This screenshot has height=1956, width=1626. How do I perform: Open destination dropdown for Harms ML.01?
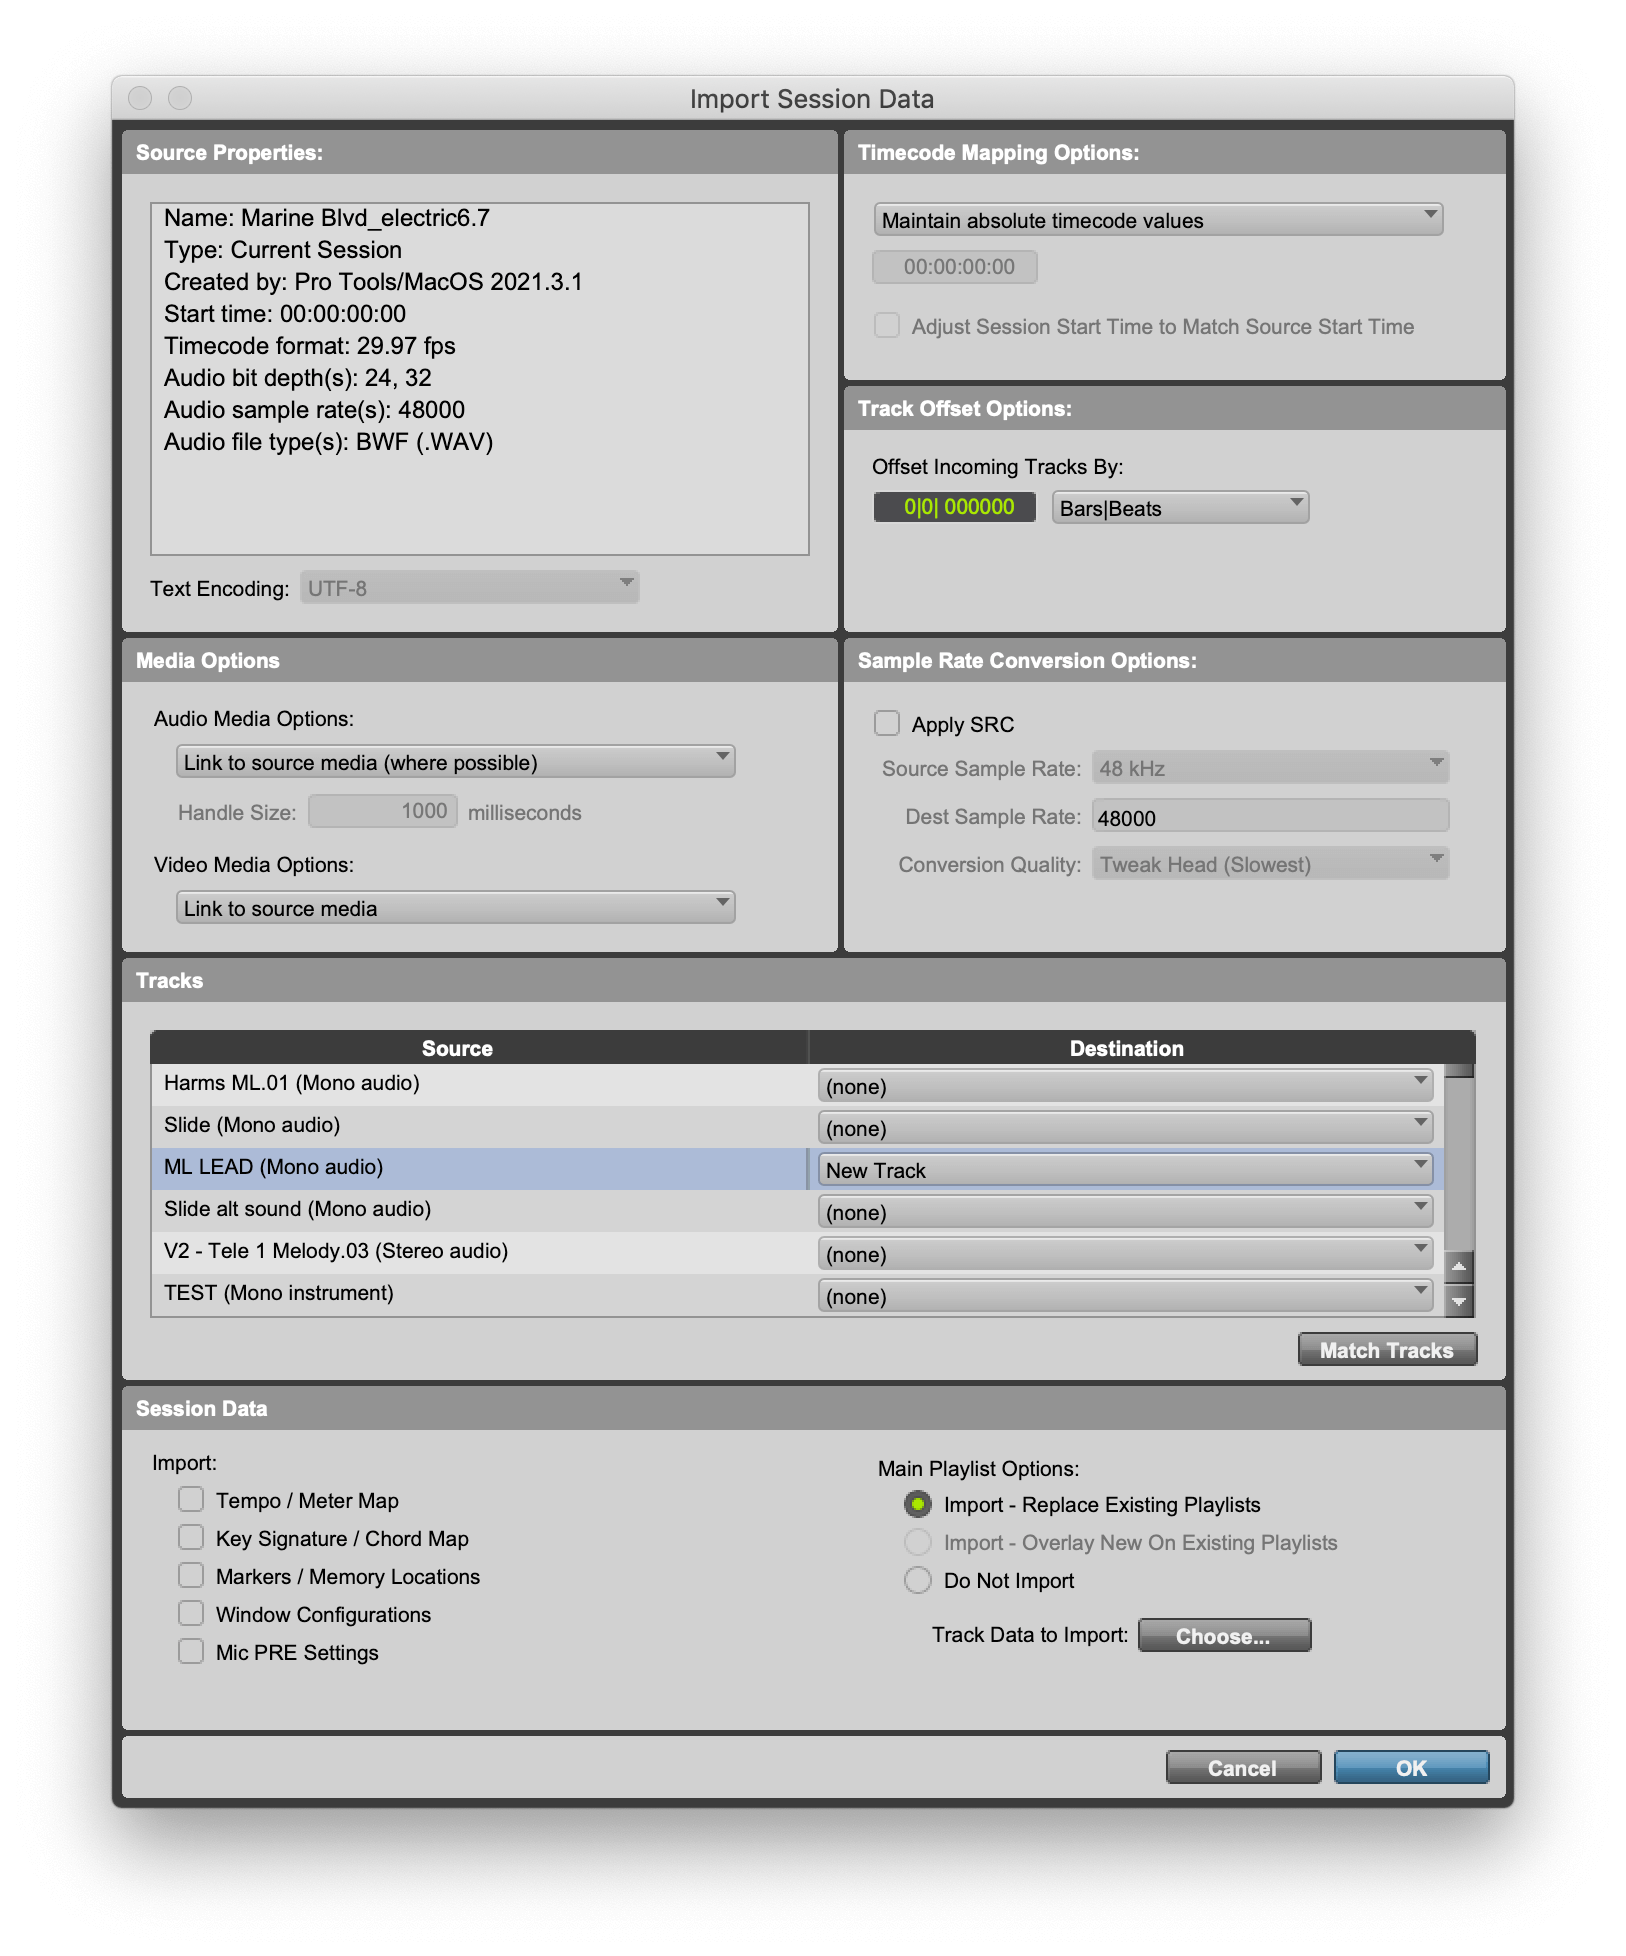pos(1125,1086)
